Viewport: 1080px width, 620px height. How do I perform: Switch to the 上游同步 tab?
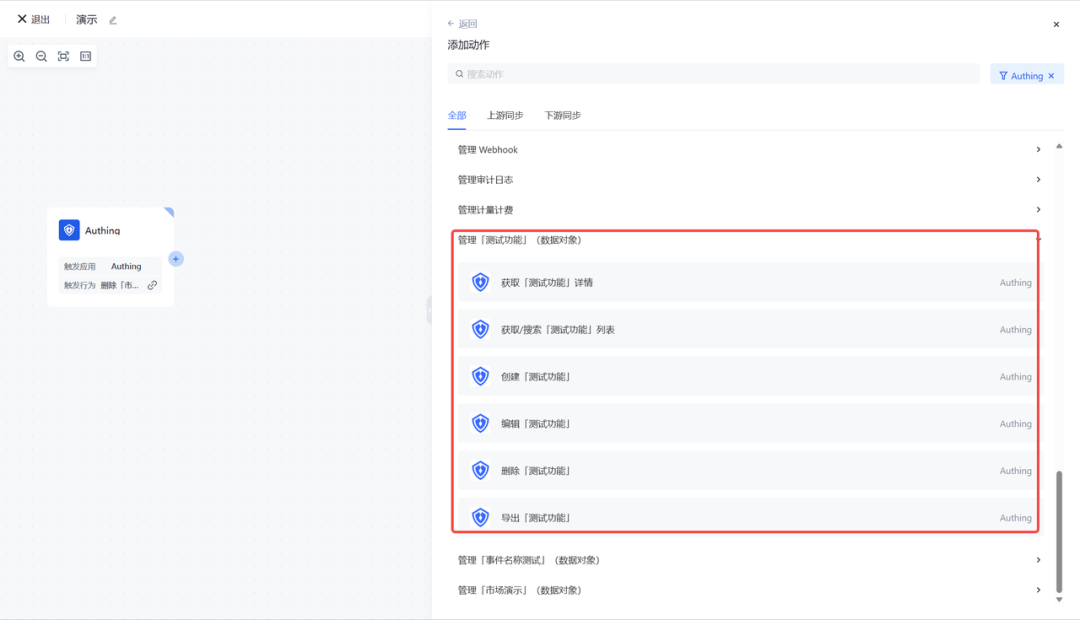pos(505,115)
